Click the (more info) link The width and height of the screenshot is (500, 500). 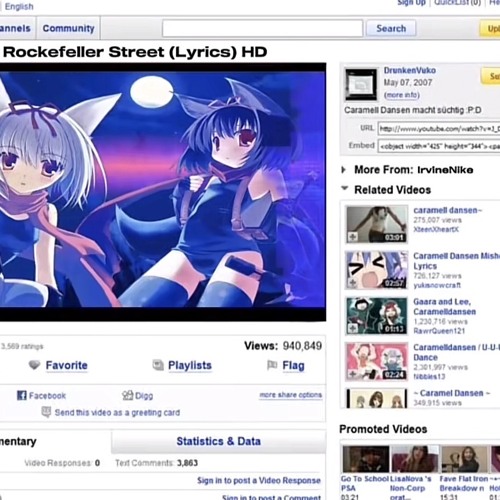(x=402, y=95)
